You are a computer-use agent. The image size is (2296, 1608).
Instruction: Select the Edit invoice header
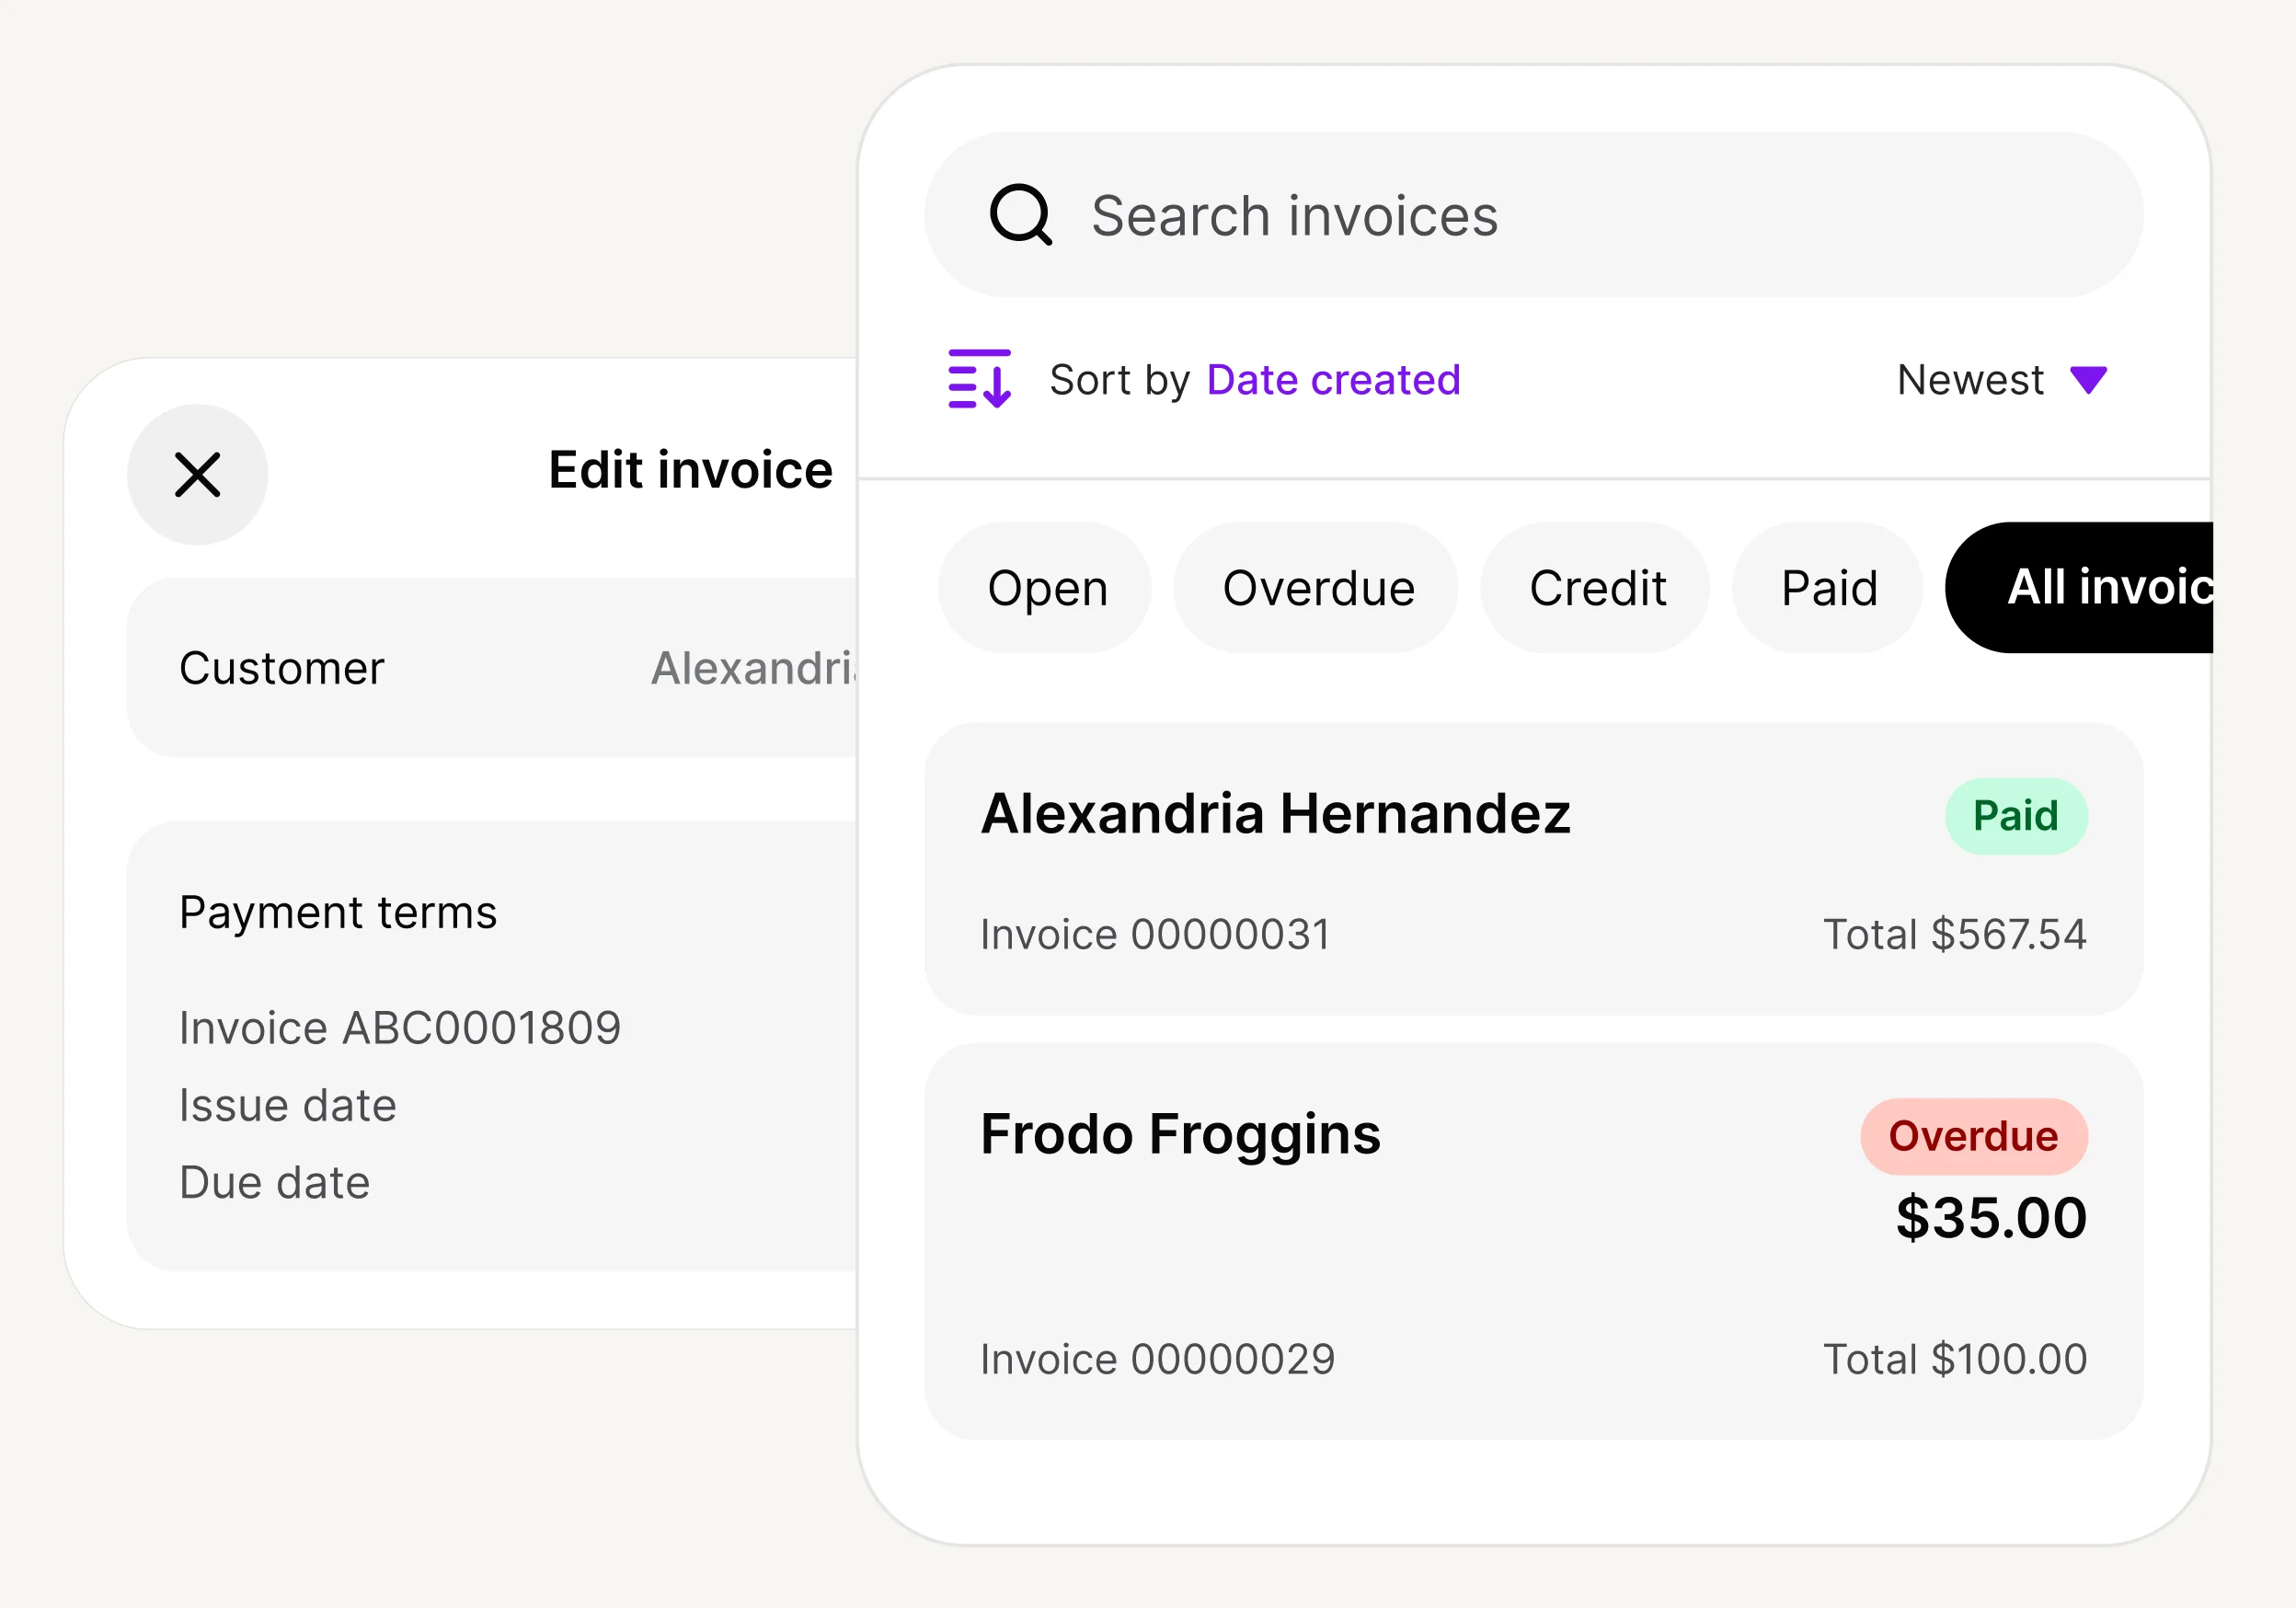[690, 470]
